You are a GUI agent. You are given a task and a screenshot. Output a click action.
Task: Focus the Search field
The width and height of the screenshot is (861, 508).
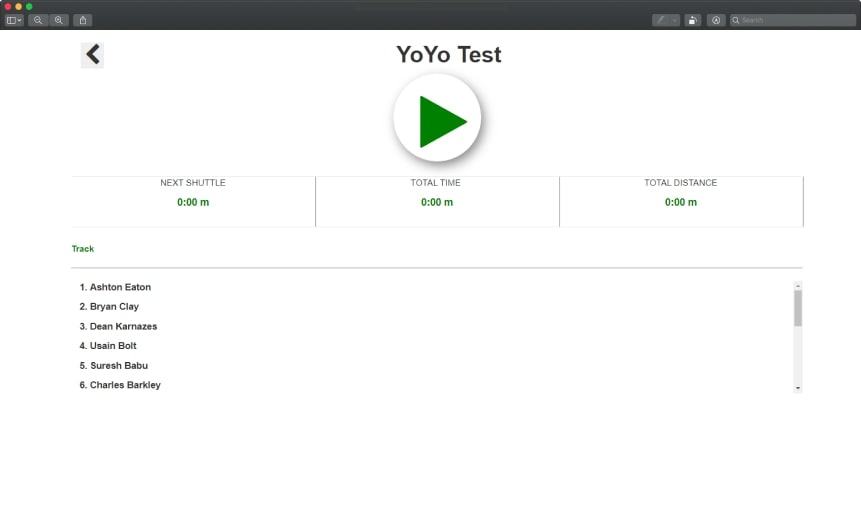click(x=790, y=20)
